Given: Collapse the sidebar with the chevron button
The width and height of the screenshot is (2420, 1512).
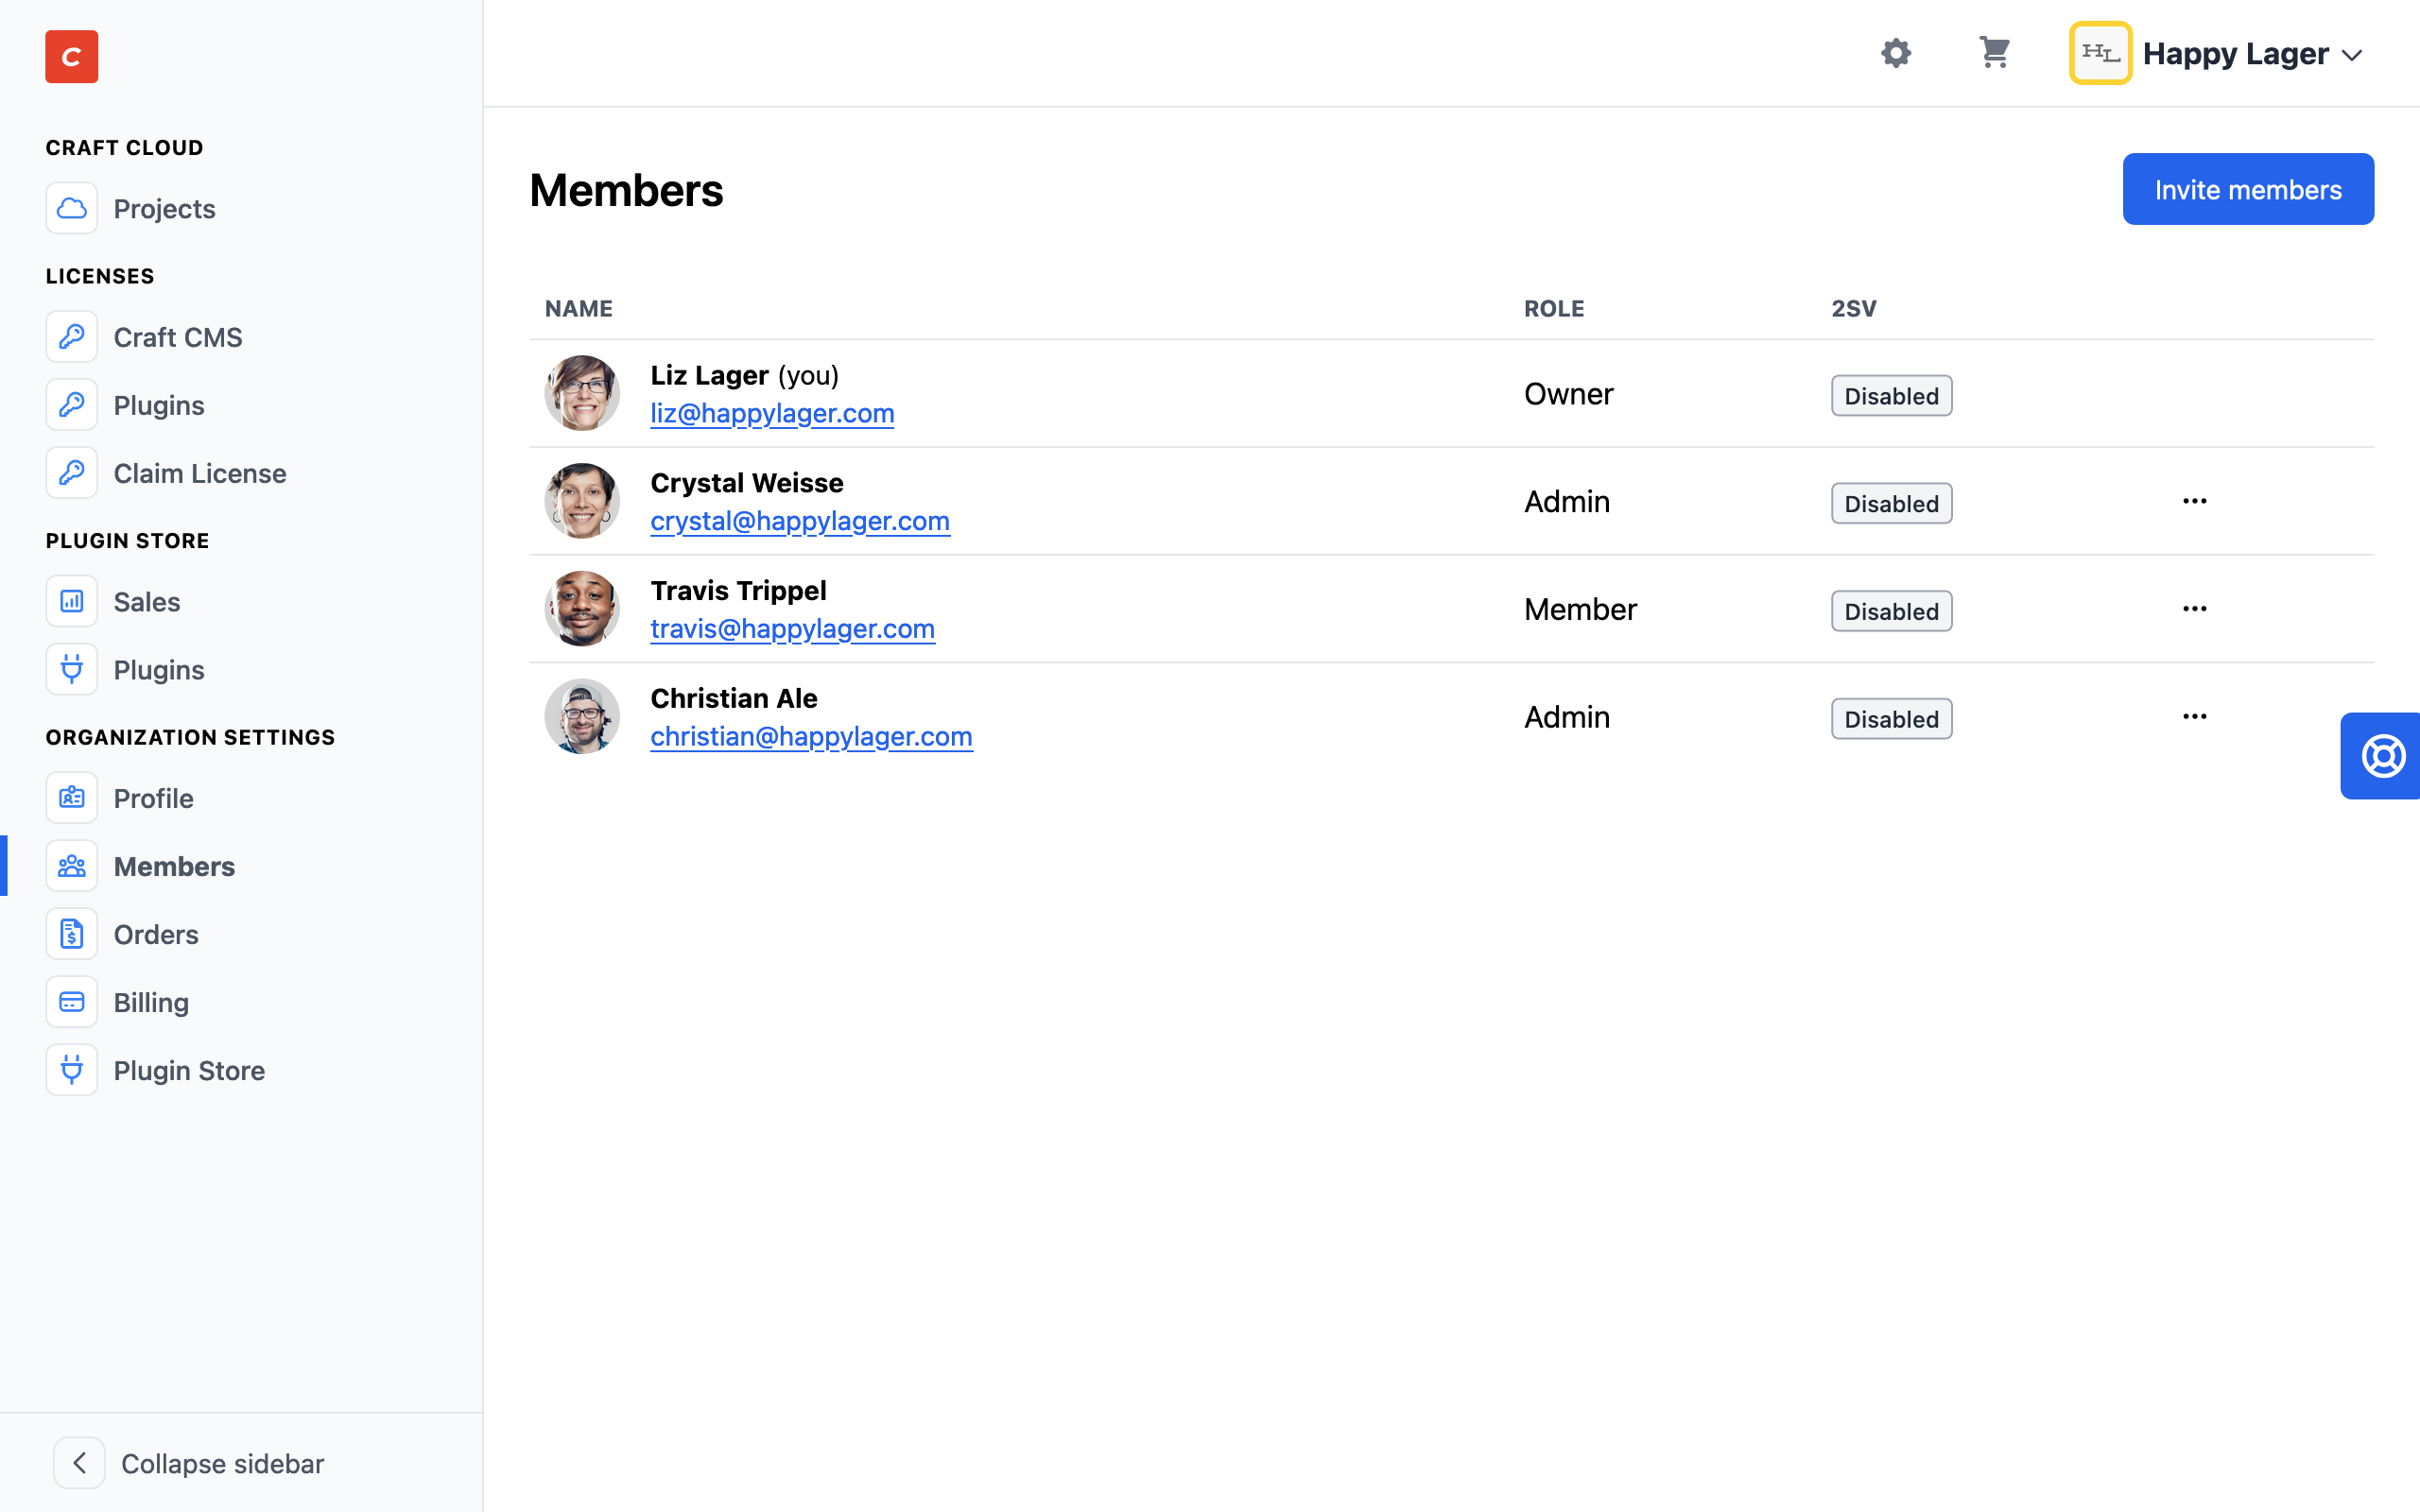Looking at the screenshot, I should tap(79, 1463).
